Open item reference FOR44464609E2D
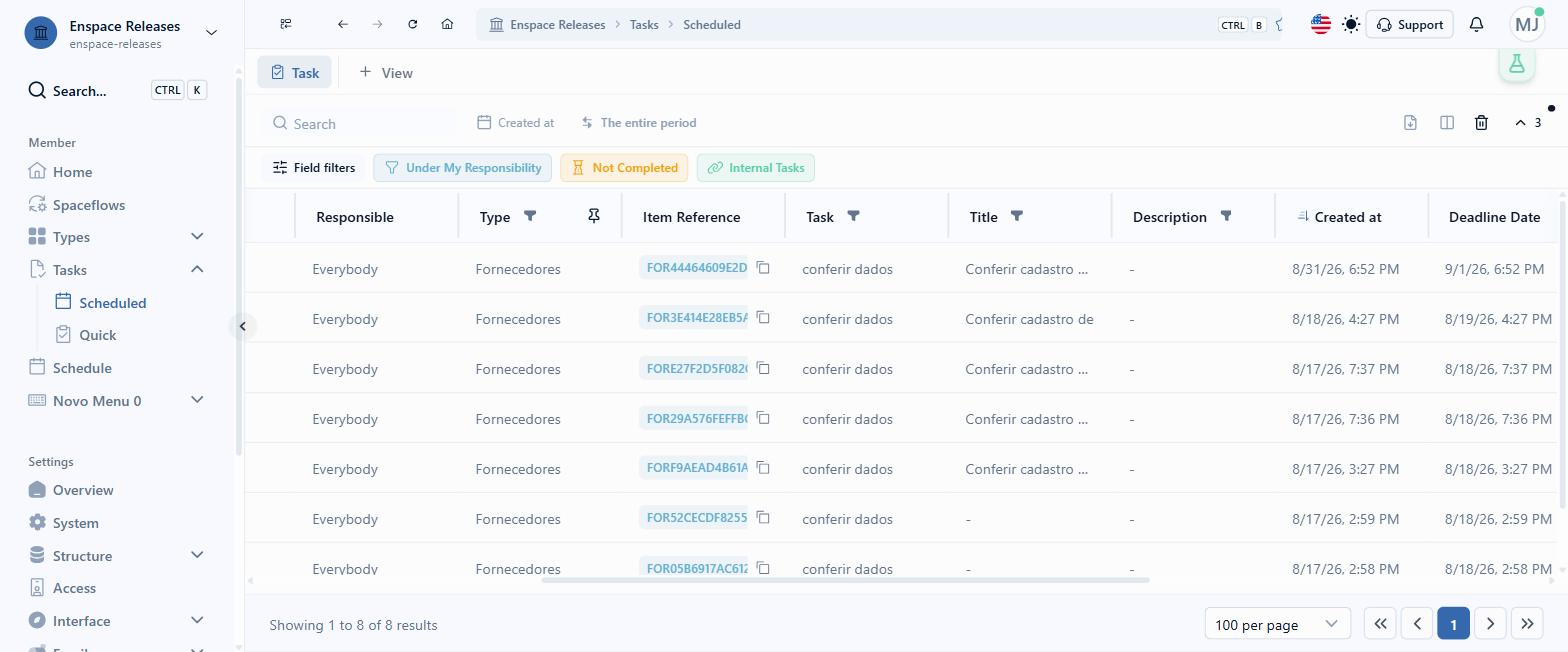1568x652 pixels. click(694, 268)
